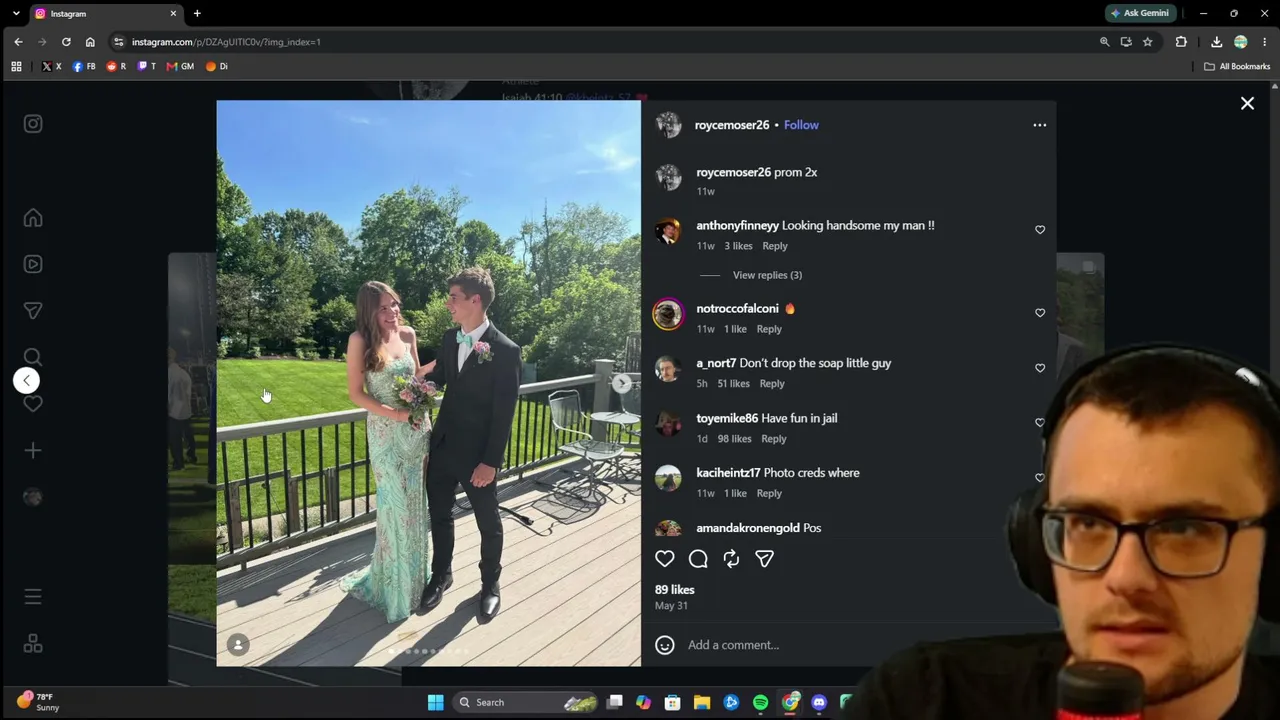The width and height of the screenshot is (1280, 720).
Task: Open the 'Also from Meta' grid icon
Action: tap(33, 644)
